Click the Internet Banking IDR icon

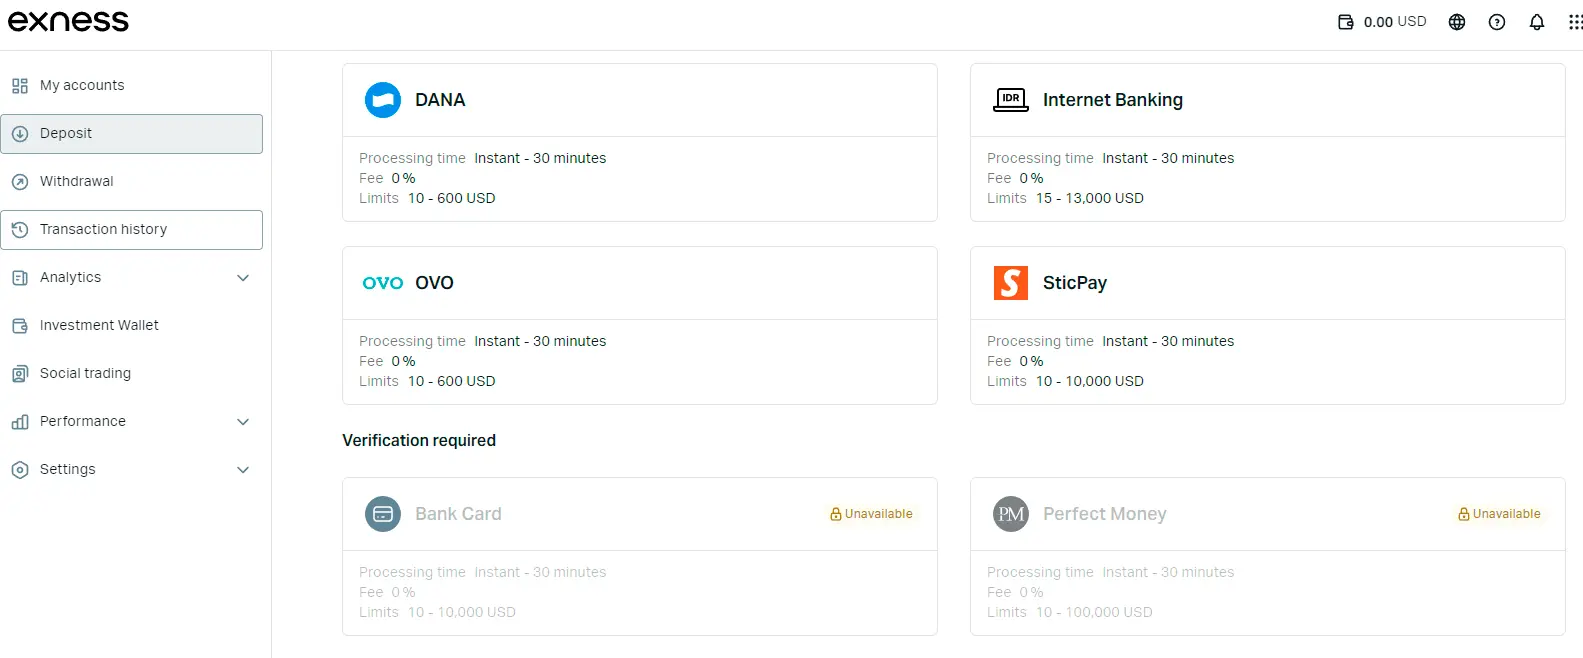(1011, 100)
